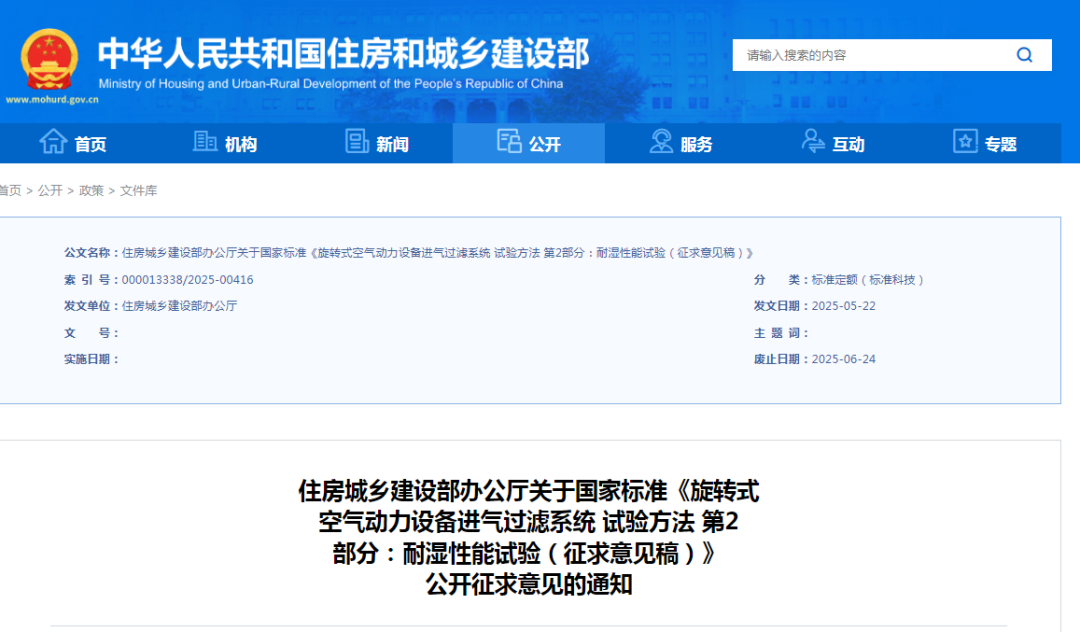
Task: Click the 文号 field label
Action: 92,333
